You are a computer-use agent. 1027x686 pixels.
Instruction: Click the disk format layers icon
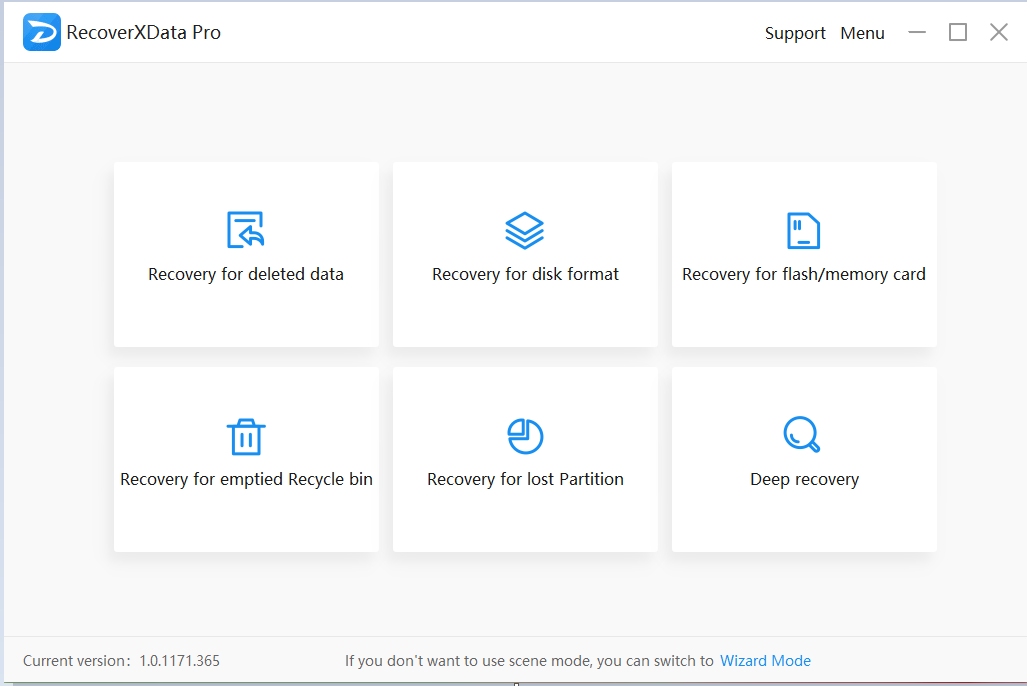(x=525, y=230)
